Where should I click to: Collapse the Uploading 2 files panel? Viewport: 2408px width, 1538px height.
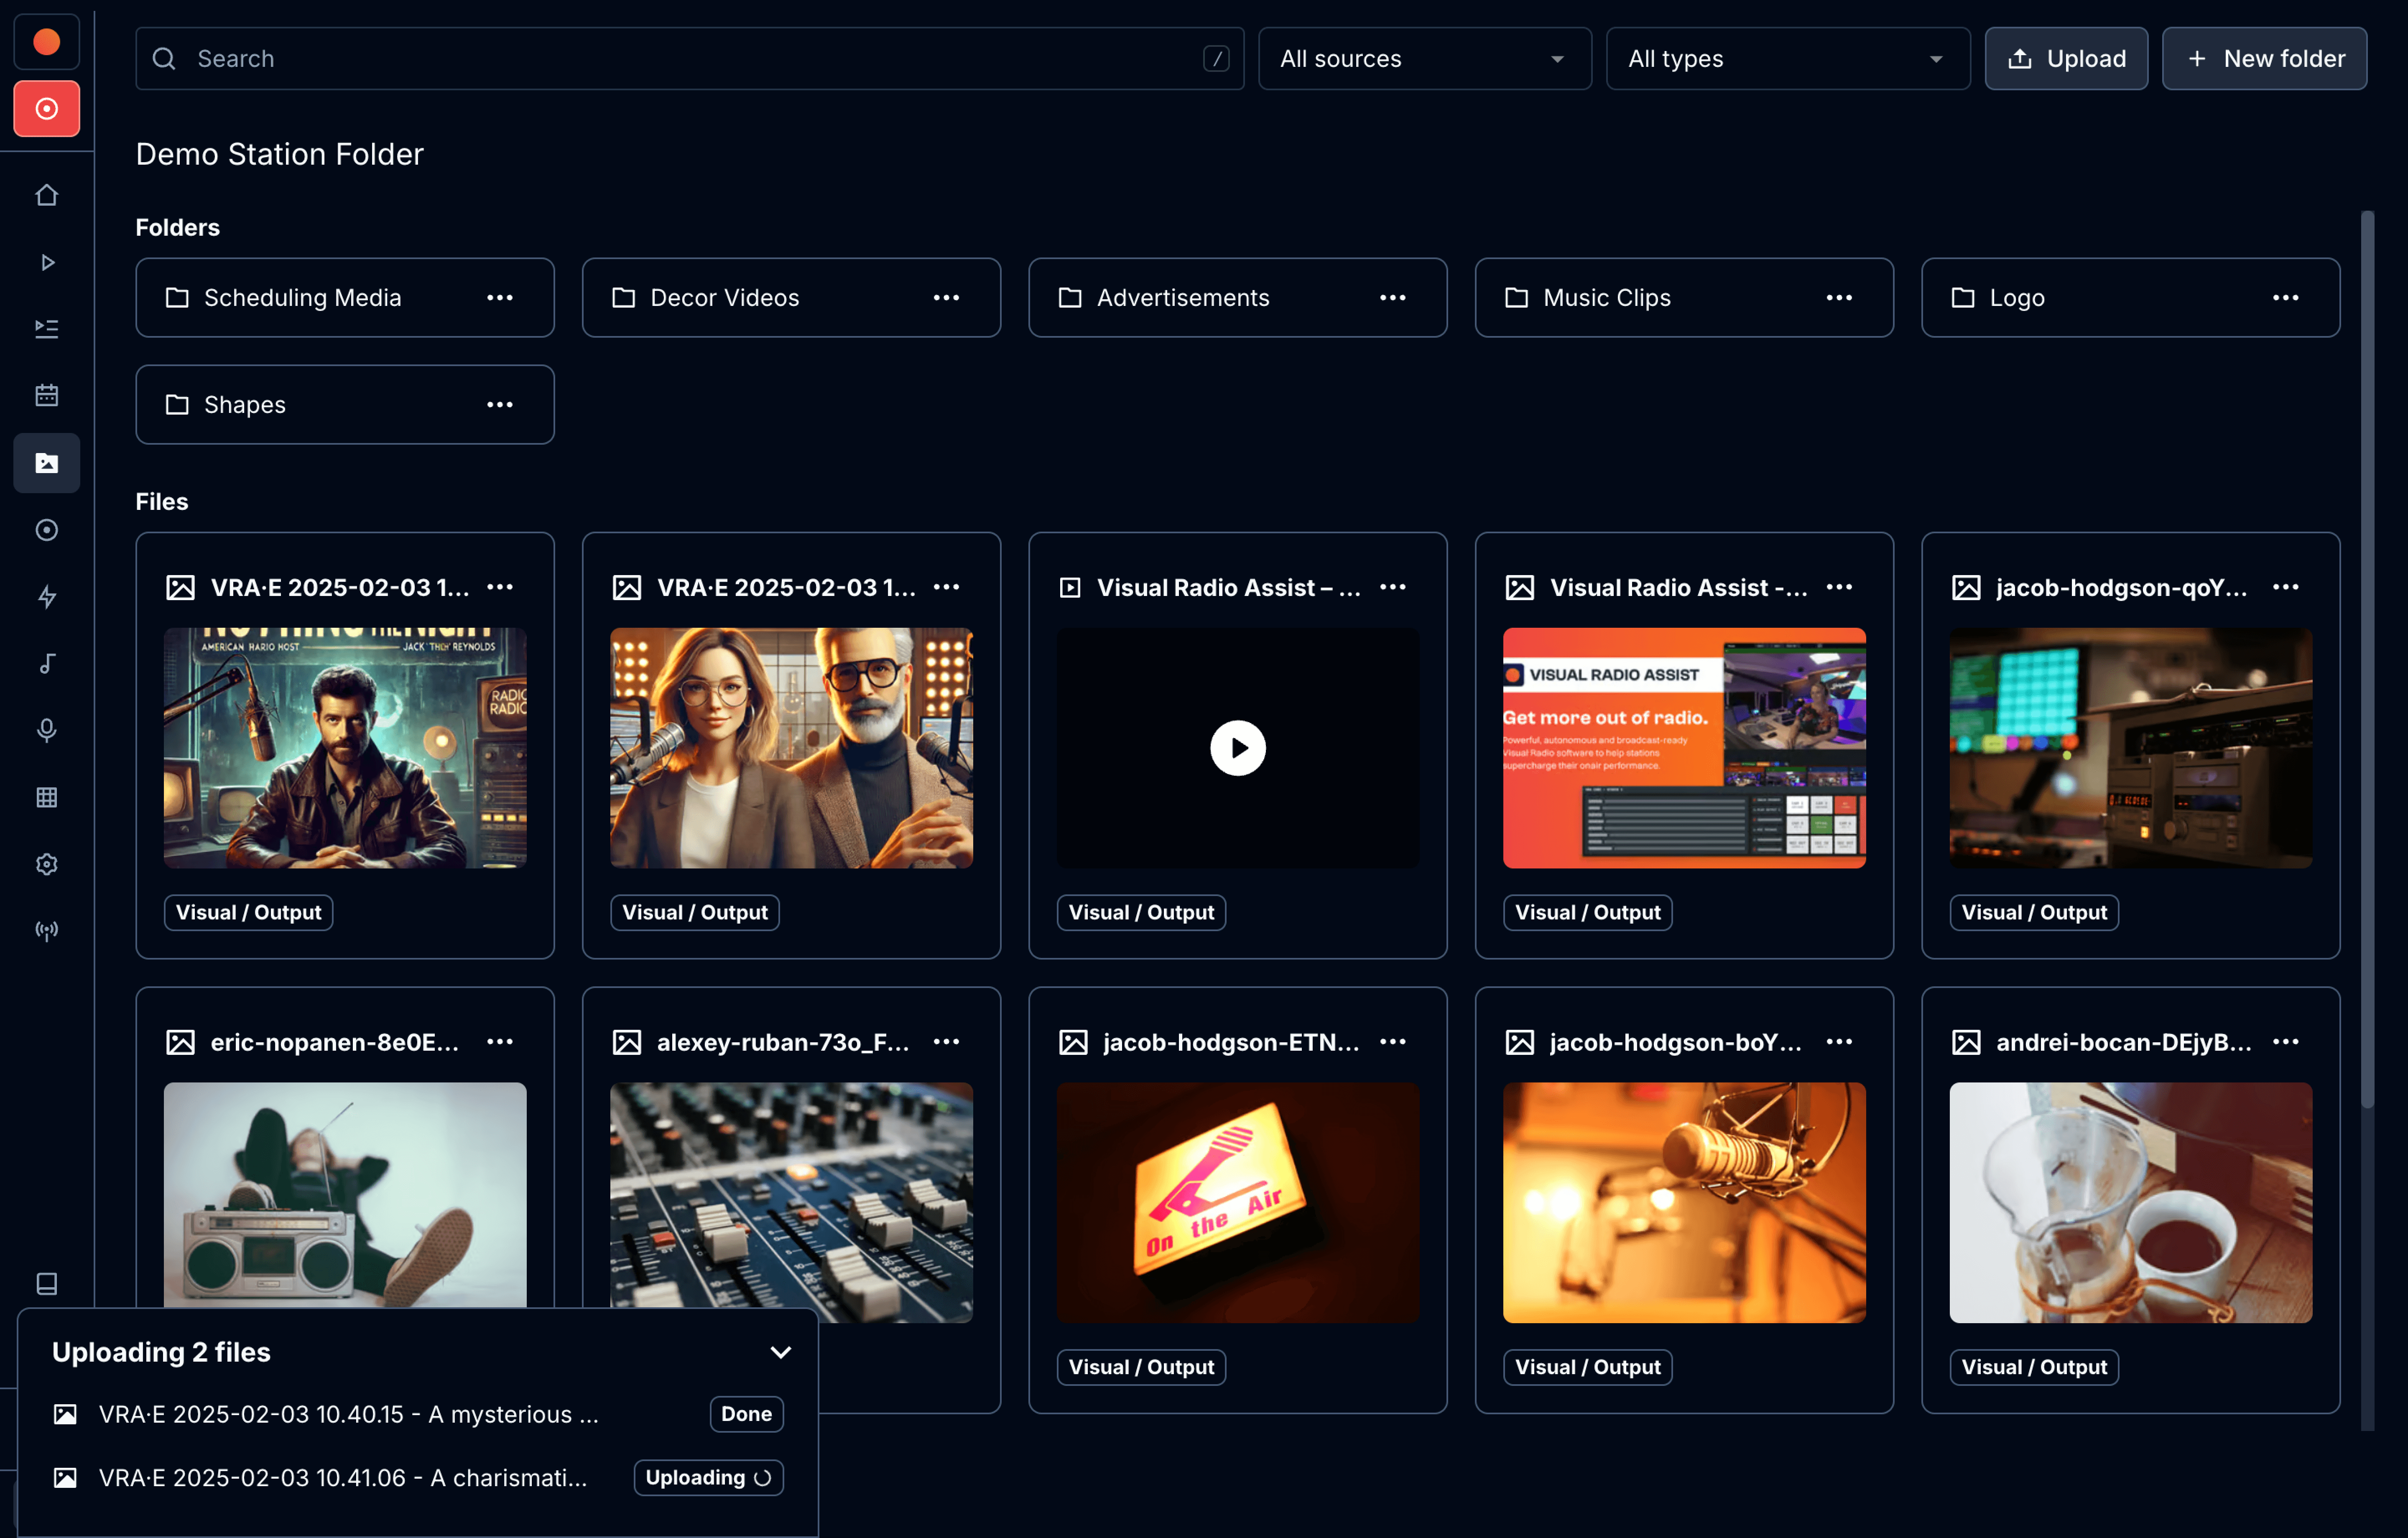[780, 1353]
